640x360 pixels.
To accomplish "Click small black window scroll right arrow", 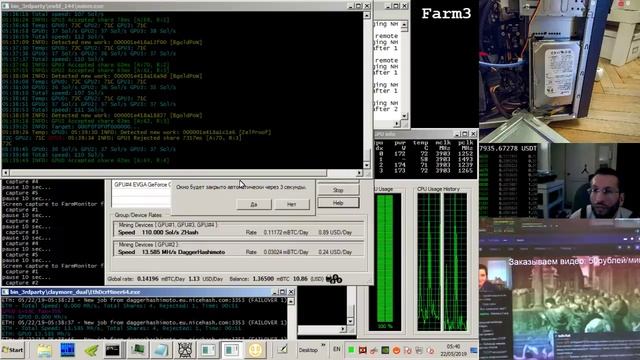I will tap(343, 329).
